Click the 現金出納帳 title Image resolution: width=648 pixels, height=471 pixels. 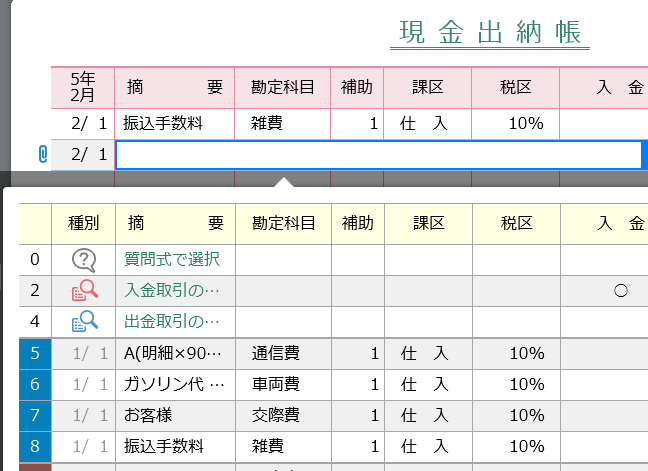[x=490, y=33]
